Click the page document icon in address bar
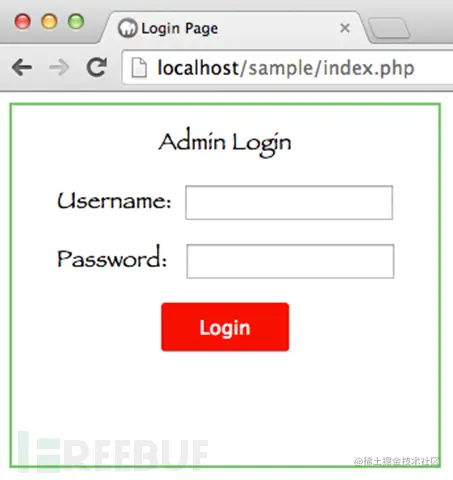Image resolution: width=453 pixels, height=480 pixels. pyautogui.click(x=139, y=68)
